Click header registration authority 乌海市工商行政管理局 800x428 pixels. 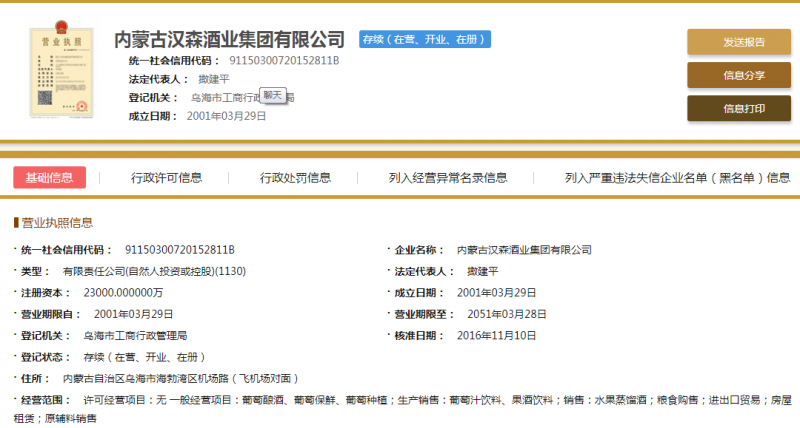242,97
